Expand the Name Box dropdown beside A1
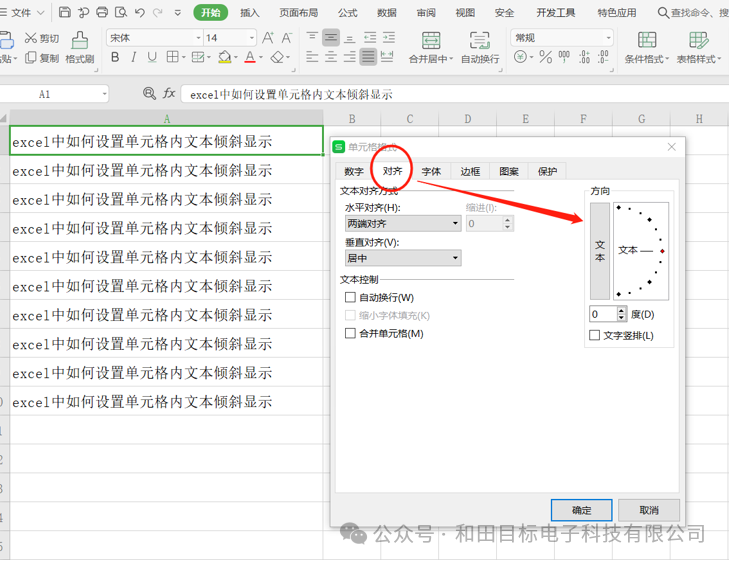Viewport: 729px width, 563px height. [x=105, y=94]
